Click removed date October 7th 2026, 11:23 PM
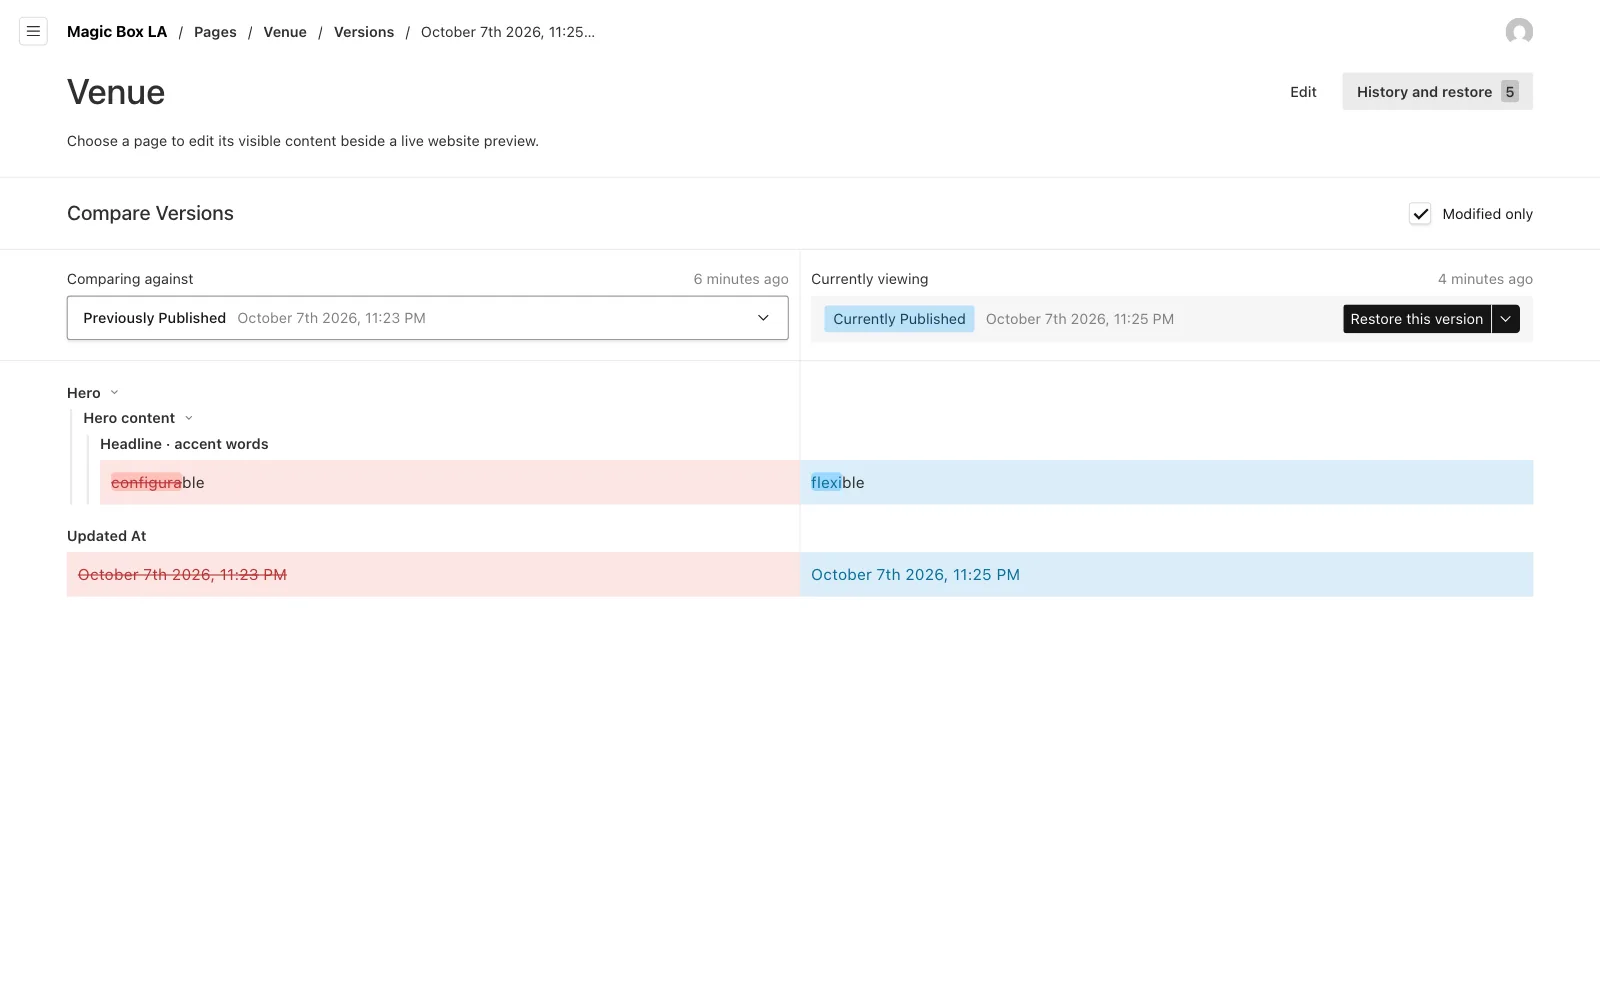 point(182,575)
